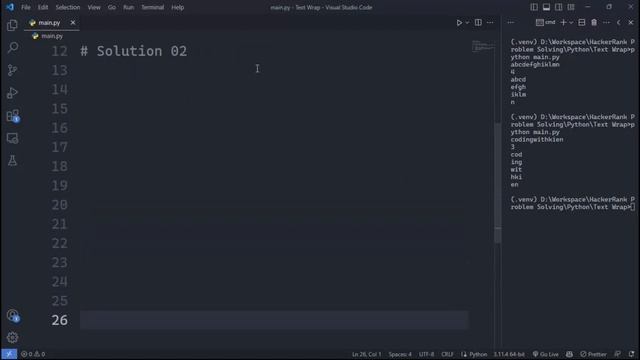Place cursor on line 26

(274, 320)
